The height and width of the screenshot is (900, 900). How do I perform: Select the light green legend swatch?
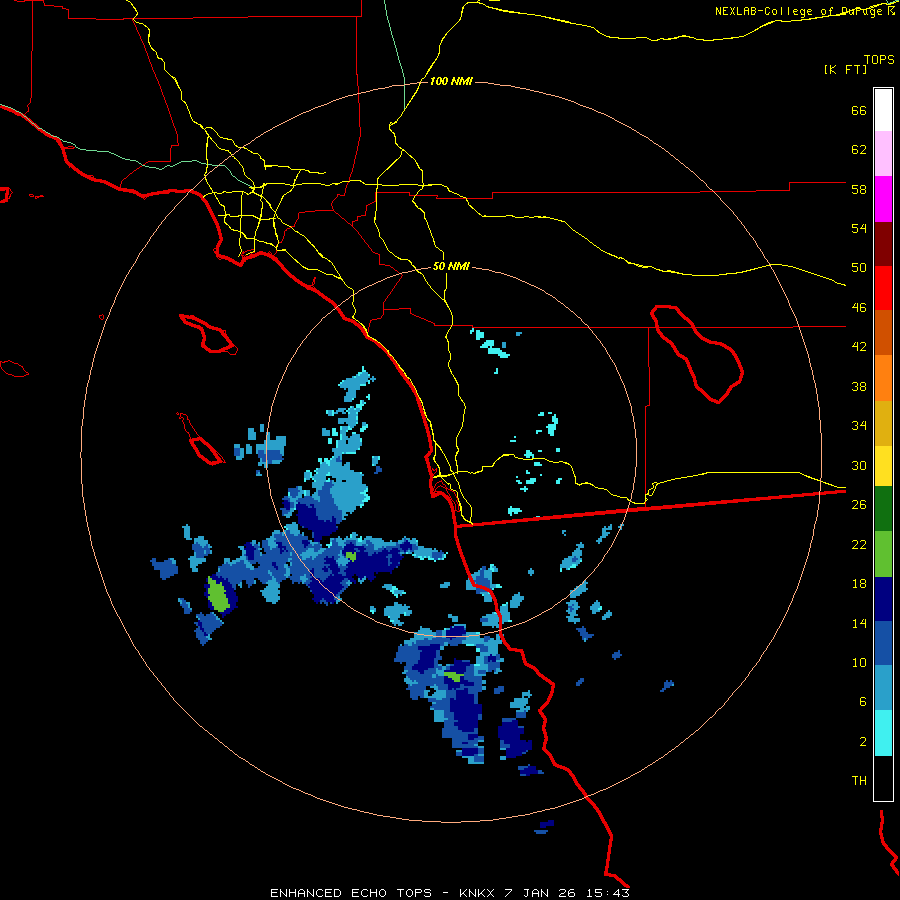tap(883, 554)
